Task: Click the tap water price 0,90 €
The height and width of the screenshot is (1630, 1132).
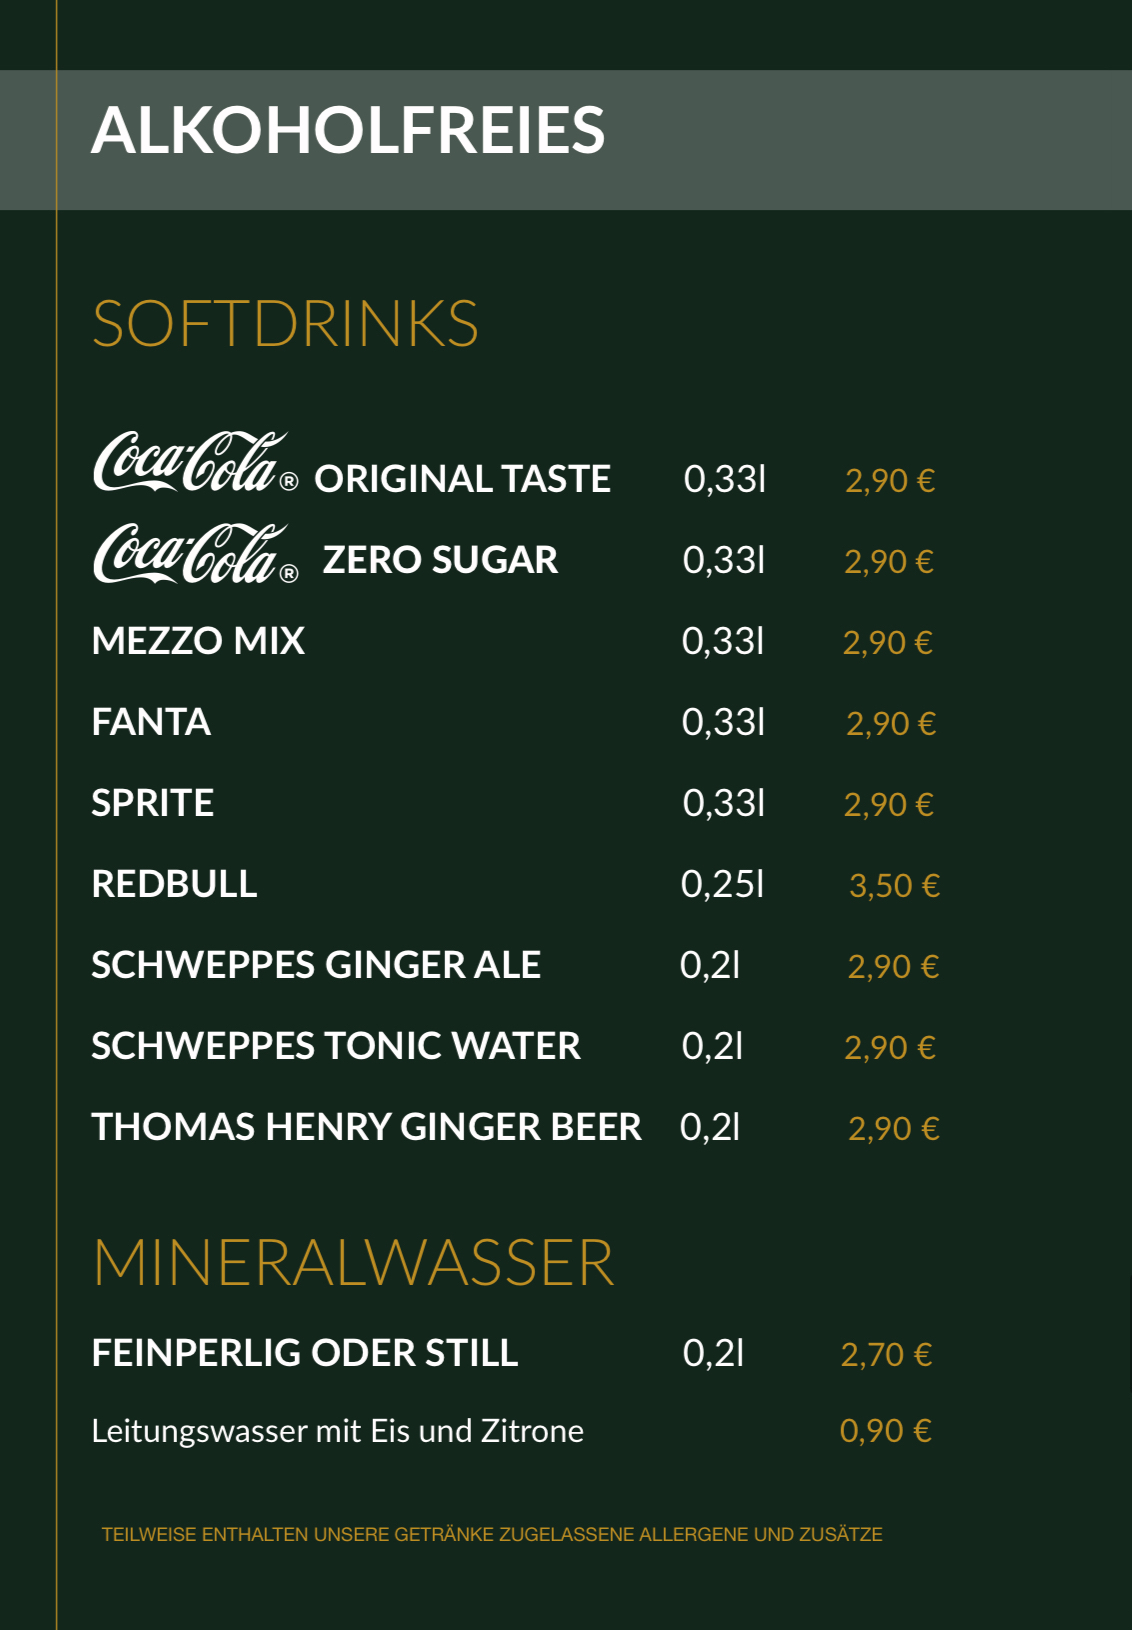Action: coord(885,1431)
